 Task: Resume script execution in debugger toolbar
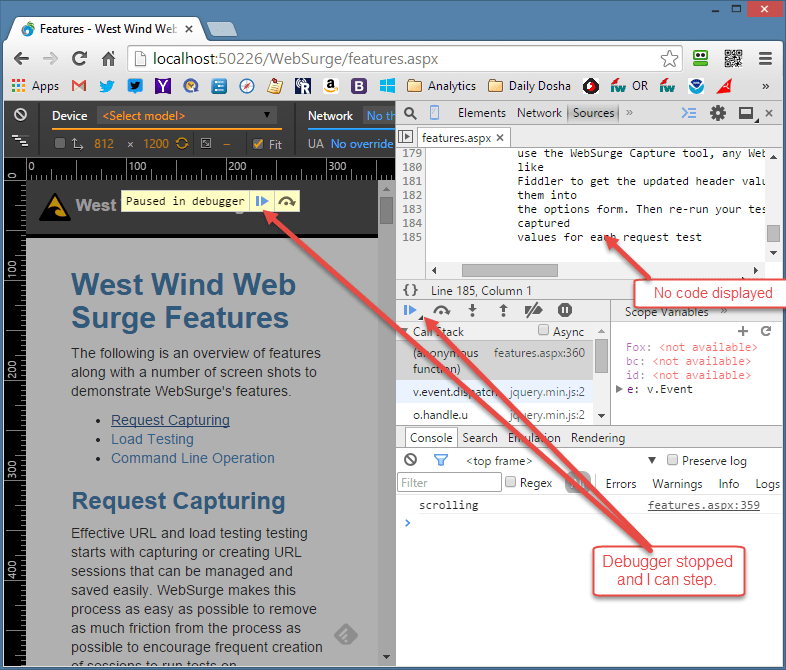pos(410,310)
